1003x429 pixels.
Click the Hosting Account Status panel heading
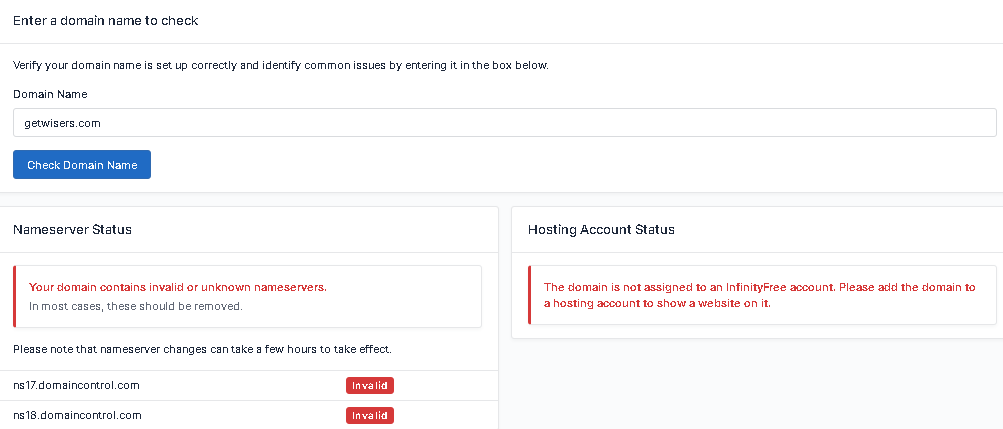tap(601, 230)
